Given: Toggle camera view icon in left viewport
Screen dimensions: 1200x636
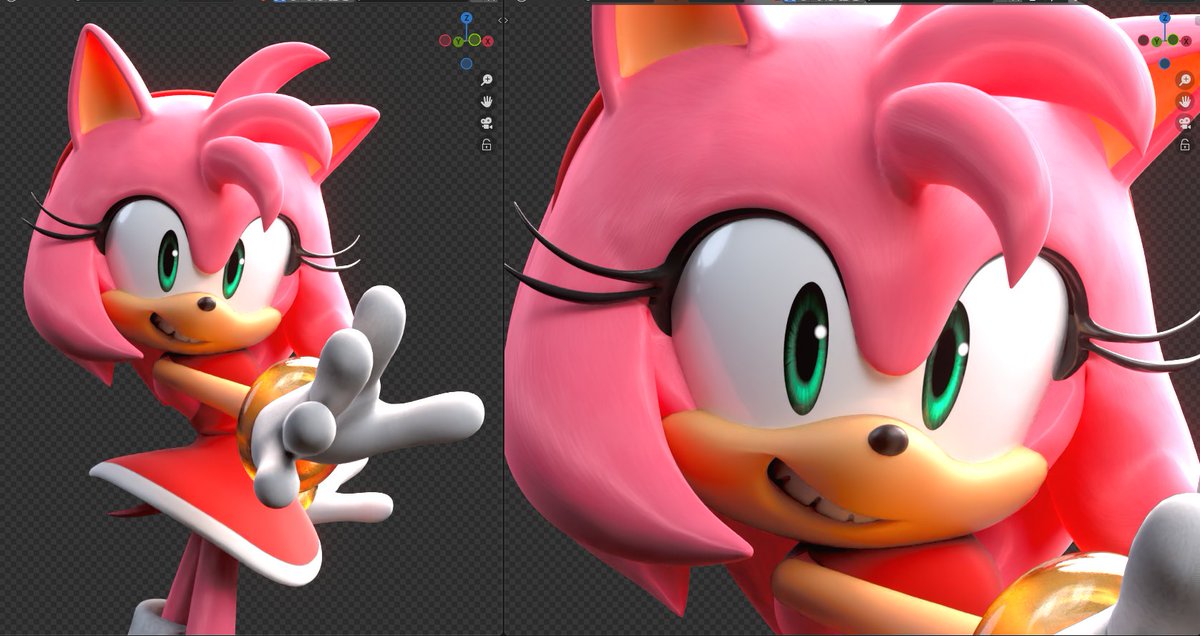Looking at the screenshot, I should pos(486,123).
